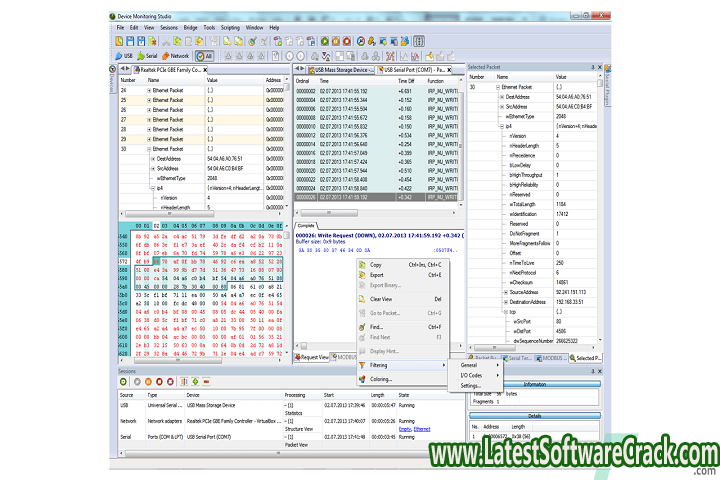Toggle the All sources button

tap(202, 56)
